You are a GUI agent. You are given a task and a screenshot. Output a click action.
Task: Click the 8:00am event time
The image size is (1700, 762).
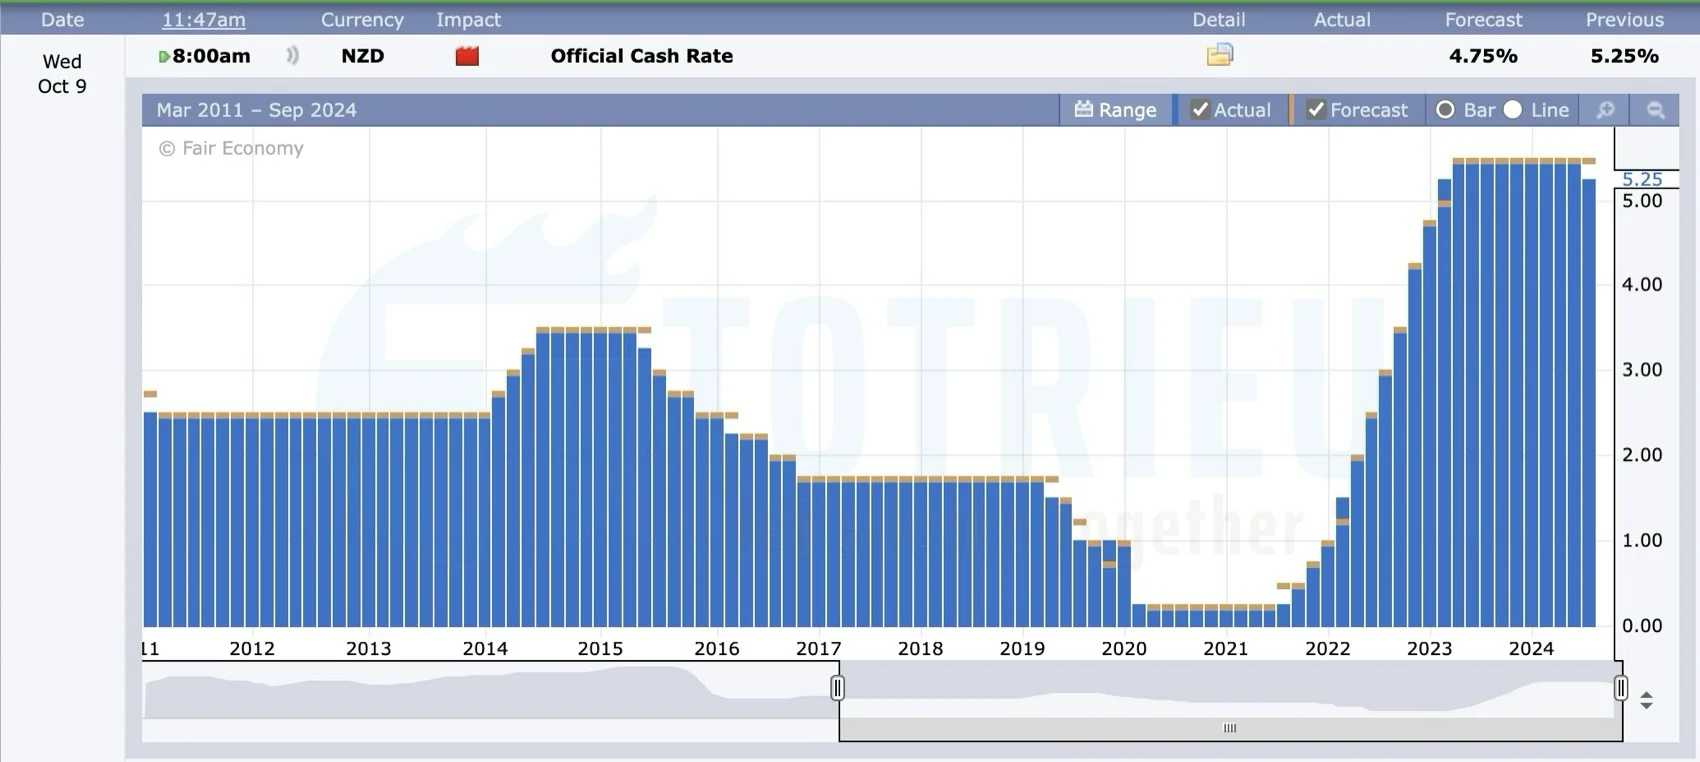coord(211,56)
